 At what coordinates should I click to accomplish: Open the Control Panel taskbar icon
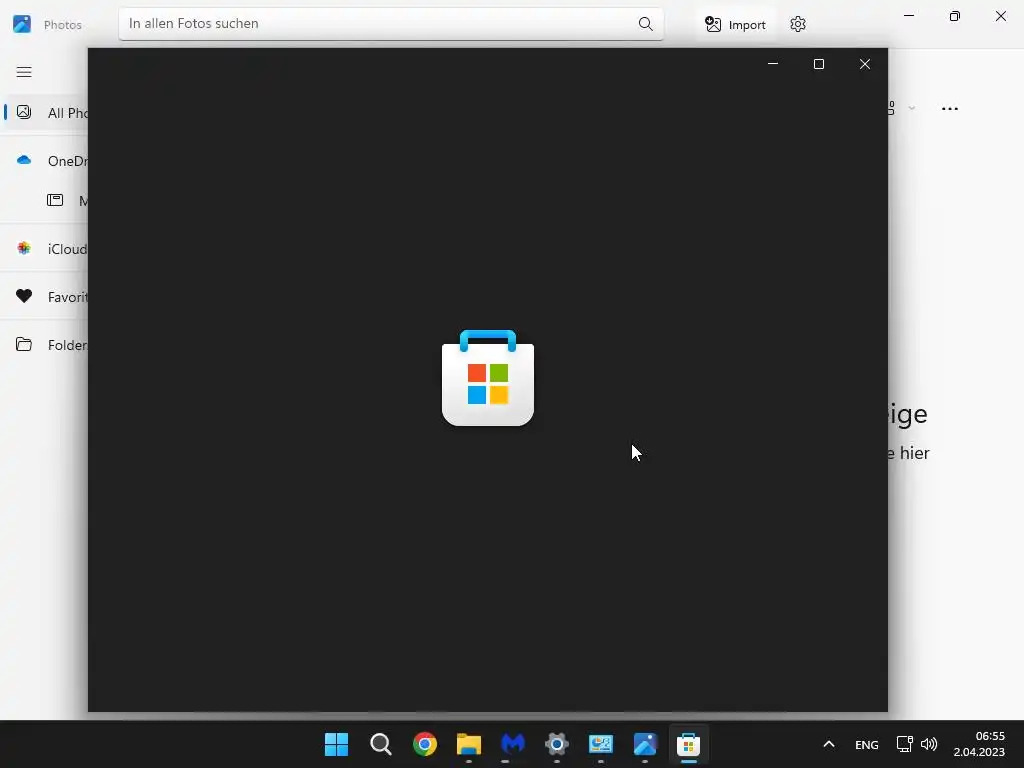(x=601, y=744)
